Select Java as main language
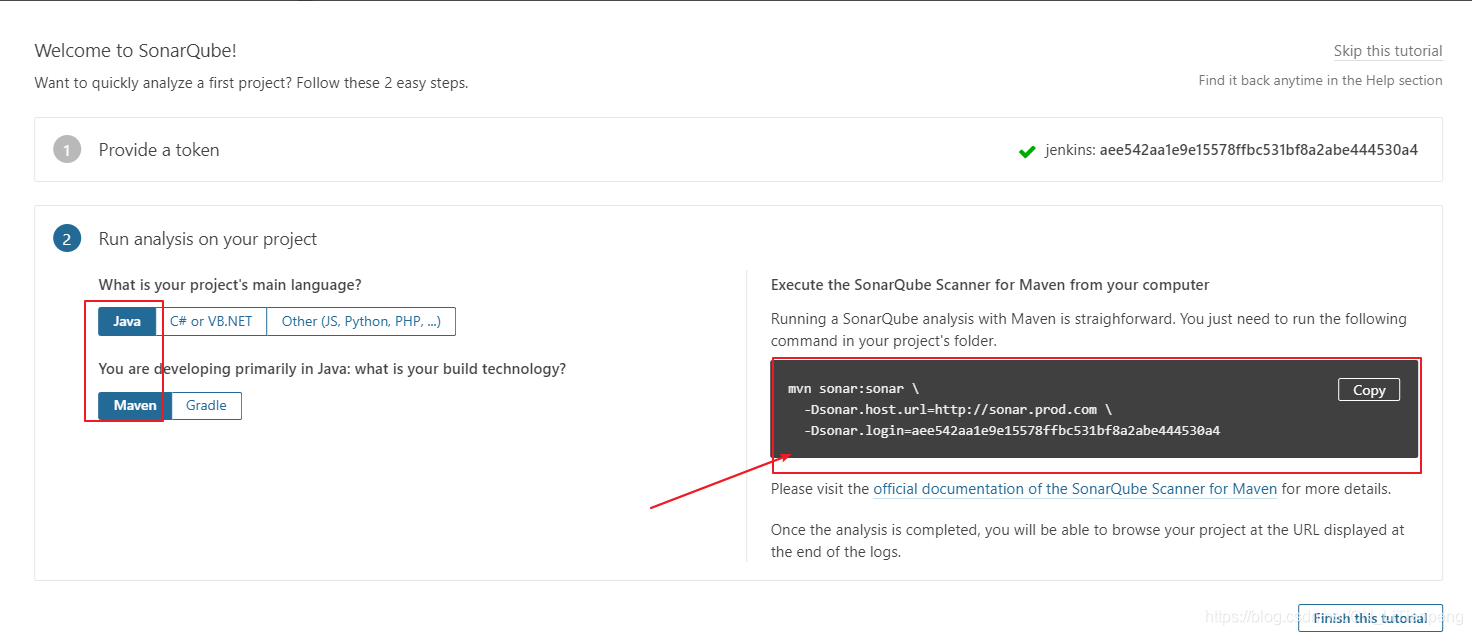The height and width of the screenshot is (635, 1472). point(127,321)
